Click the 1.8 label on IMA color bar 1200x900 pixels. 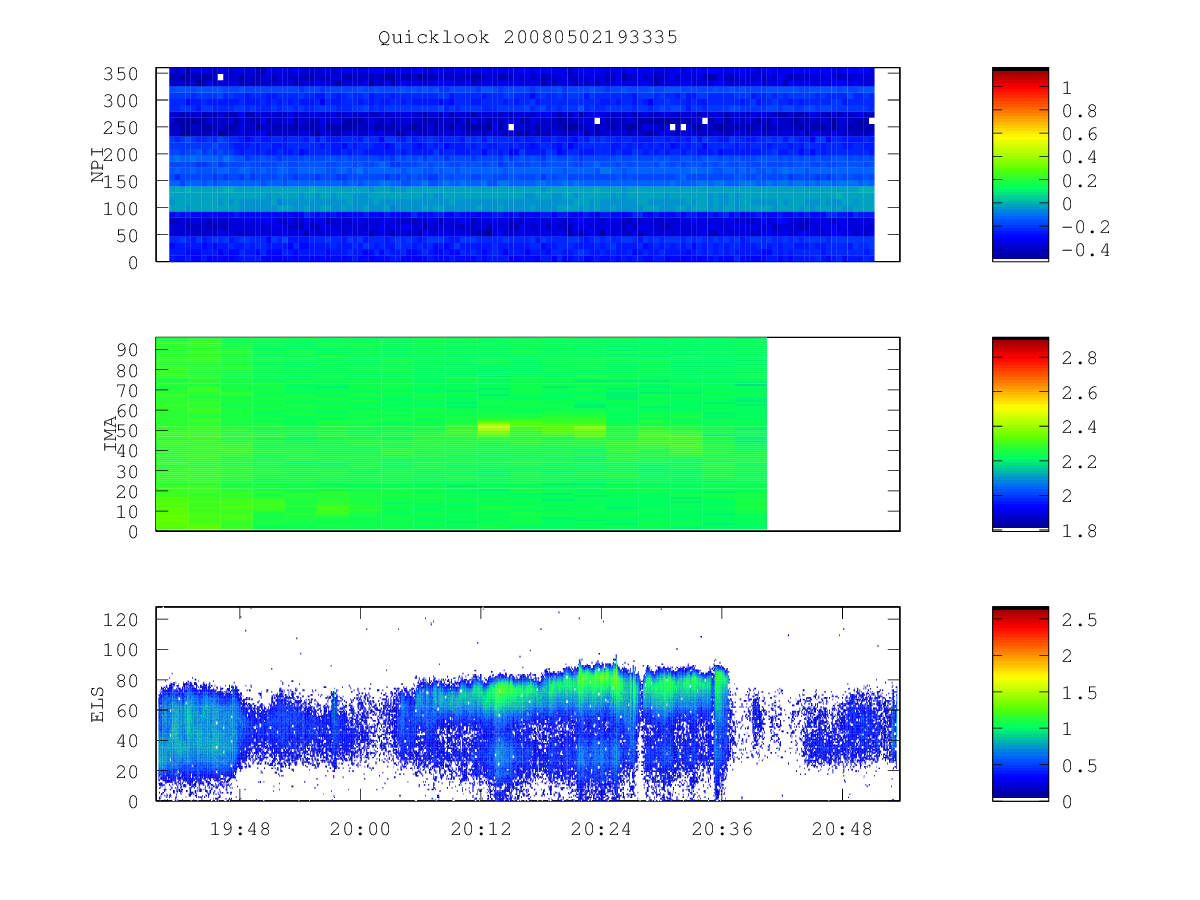(1079, 531)
